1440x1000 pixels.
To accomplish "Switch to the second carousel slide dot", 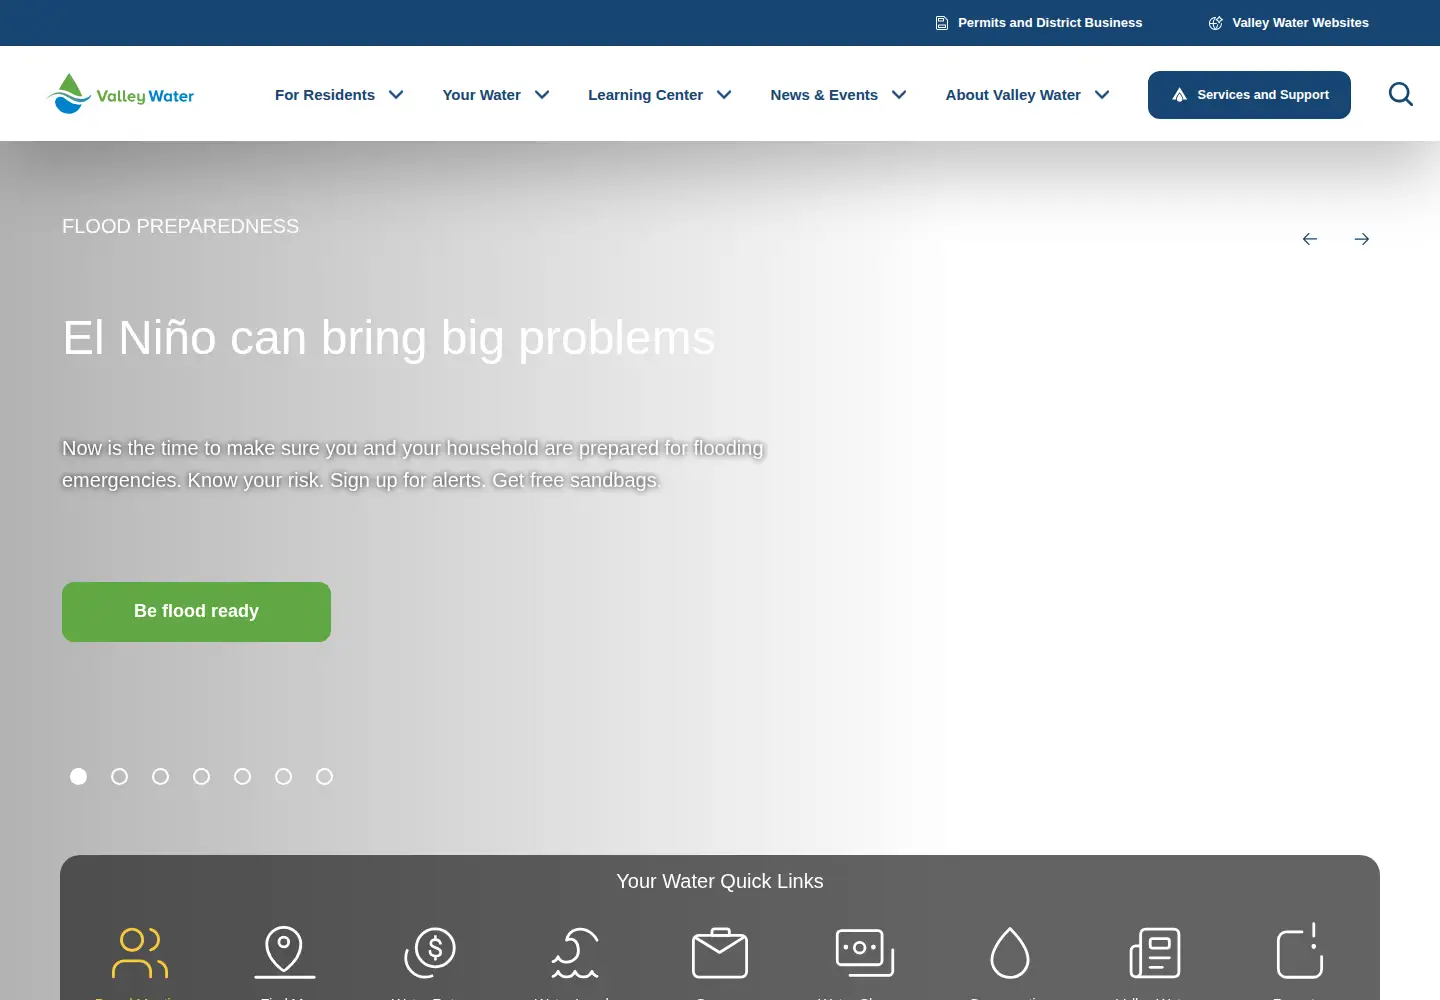I will 119,776.
